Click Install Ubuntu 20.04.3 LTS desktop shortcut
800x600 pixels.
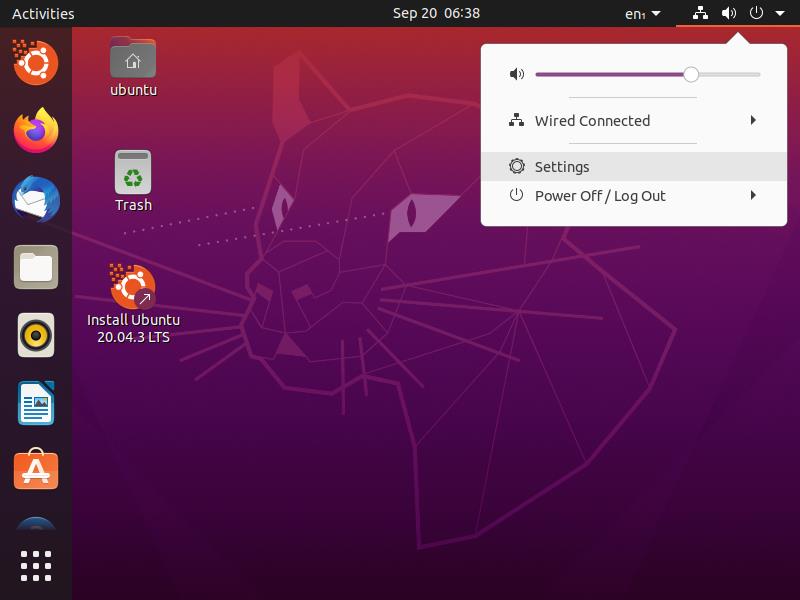pos(133,288)
